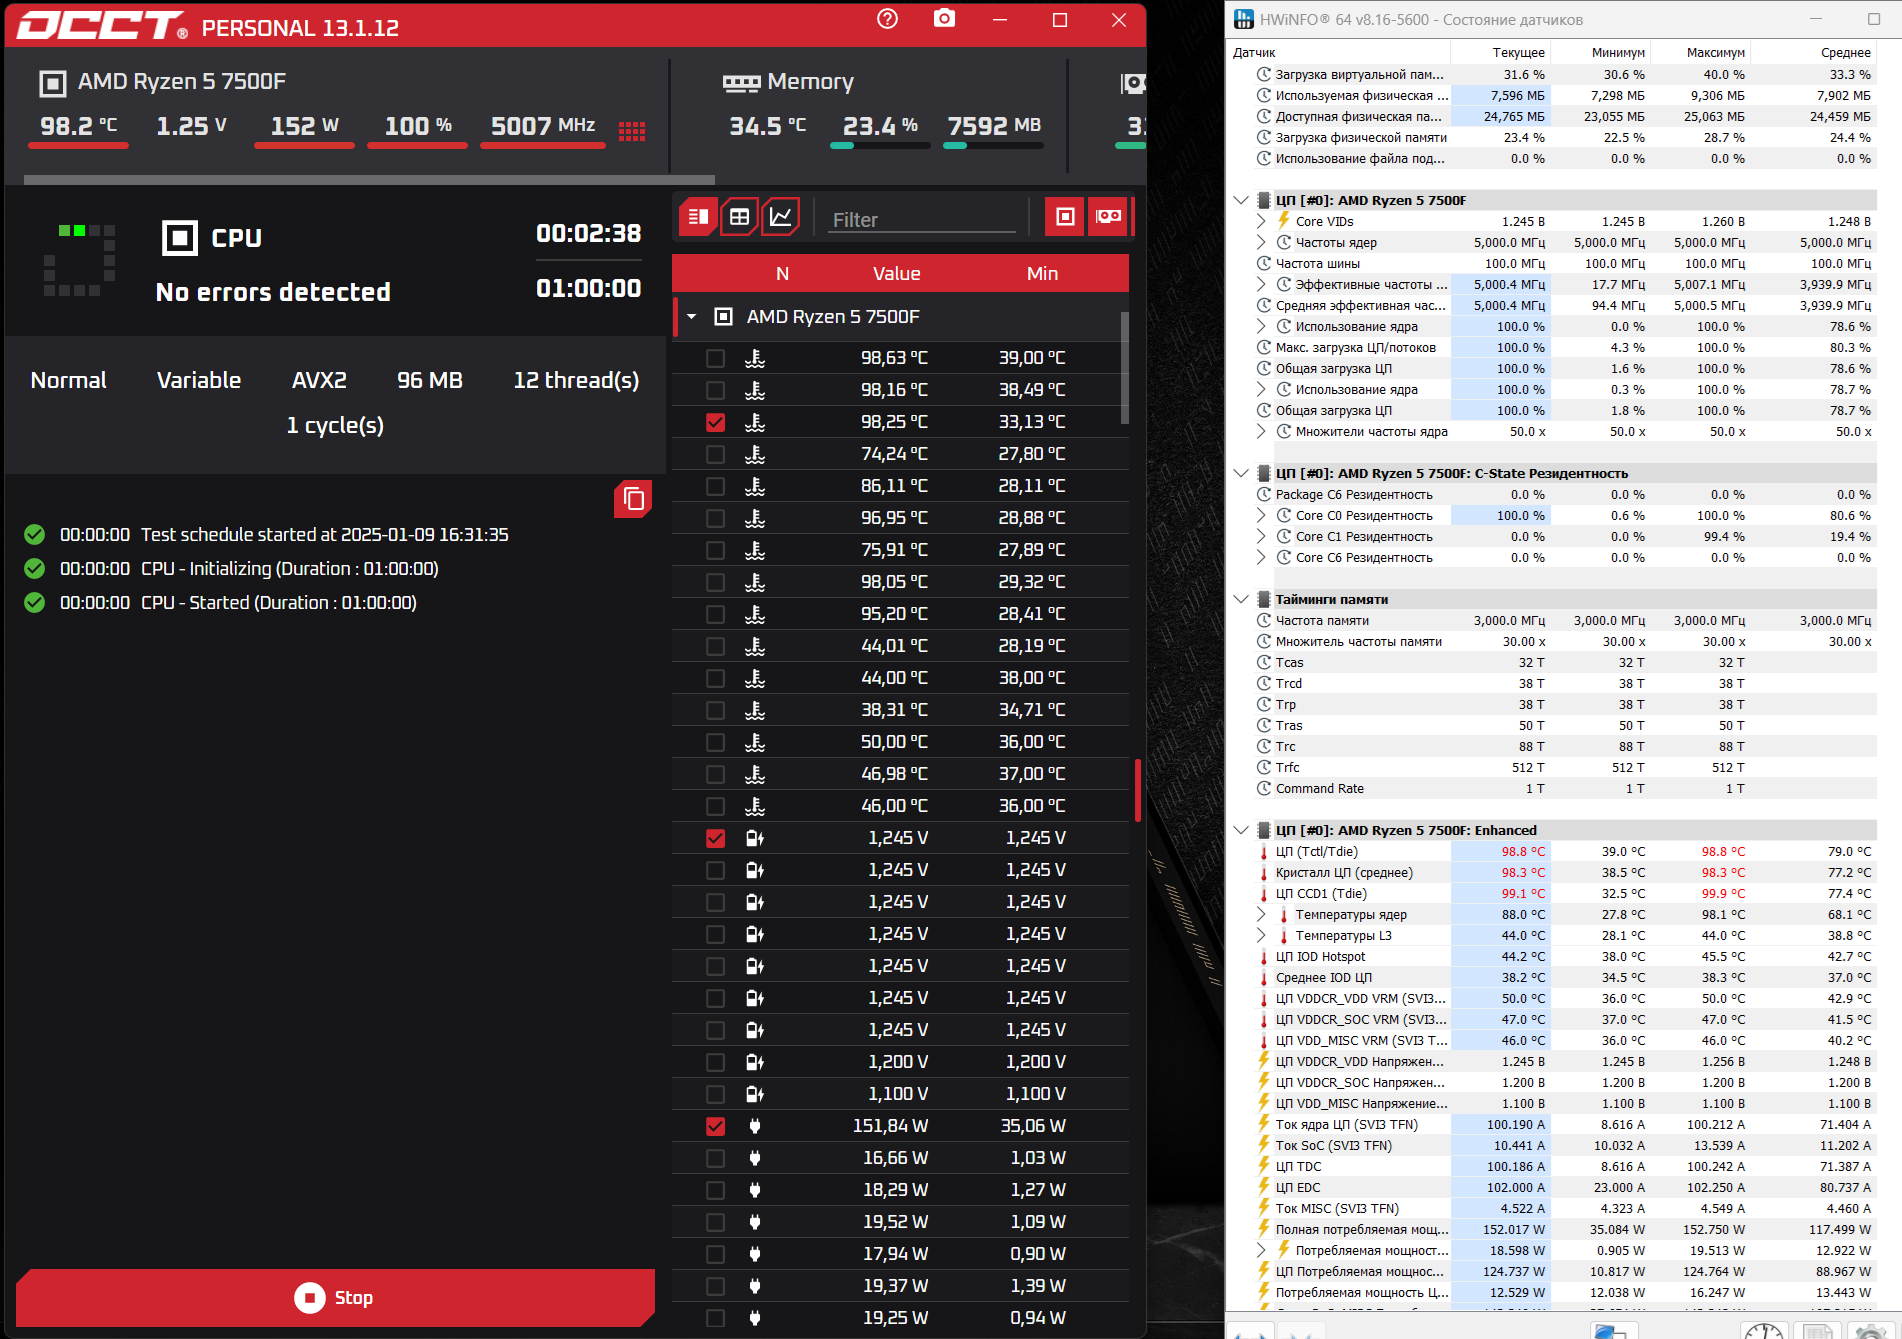Open the OCCT help icon in the title bar
Image resolution: width=1902 pixels, height=1339 pixels.
tap(887, 19)
